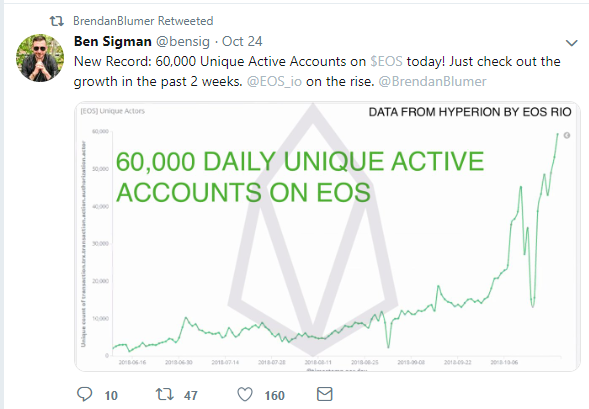
Task: Open tweet options chevron dropdown
Action: coord(572,43)
